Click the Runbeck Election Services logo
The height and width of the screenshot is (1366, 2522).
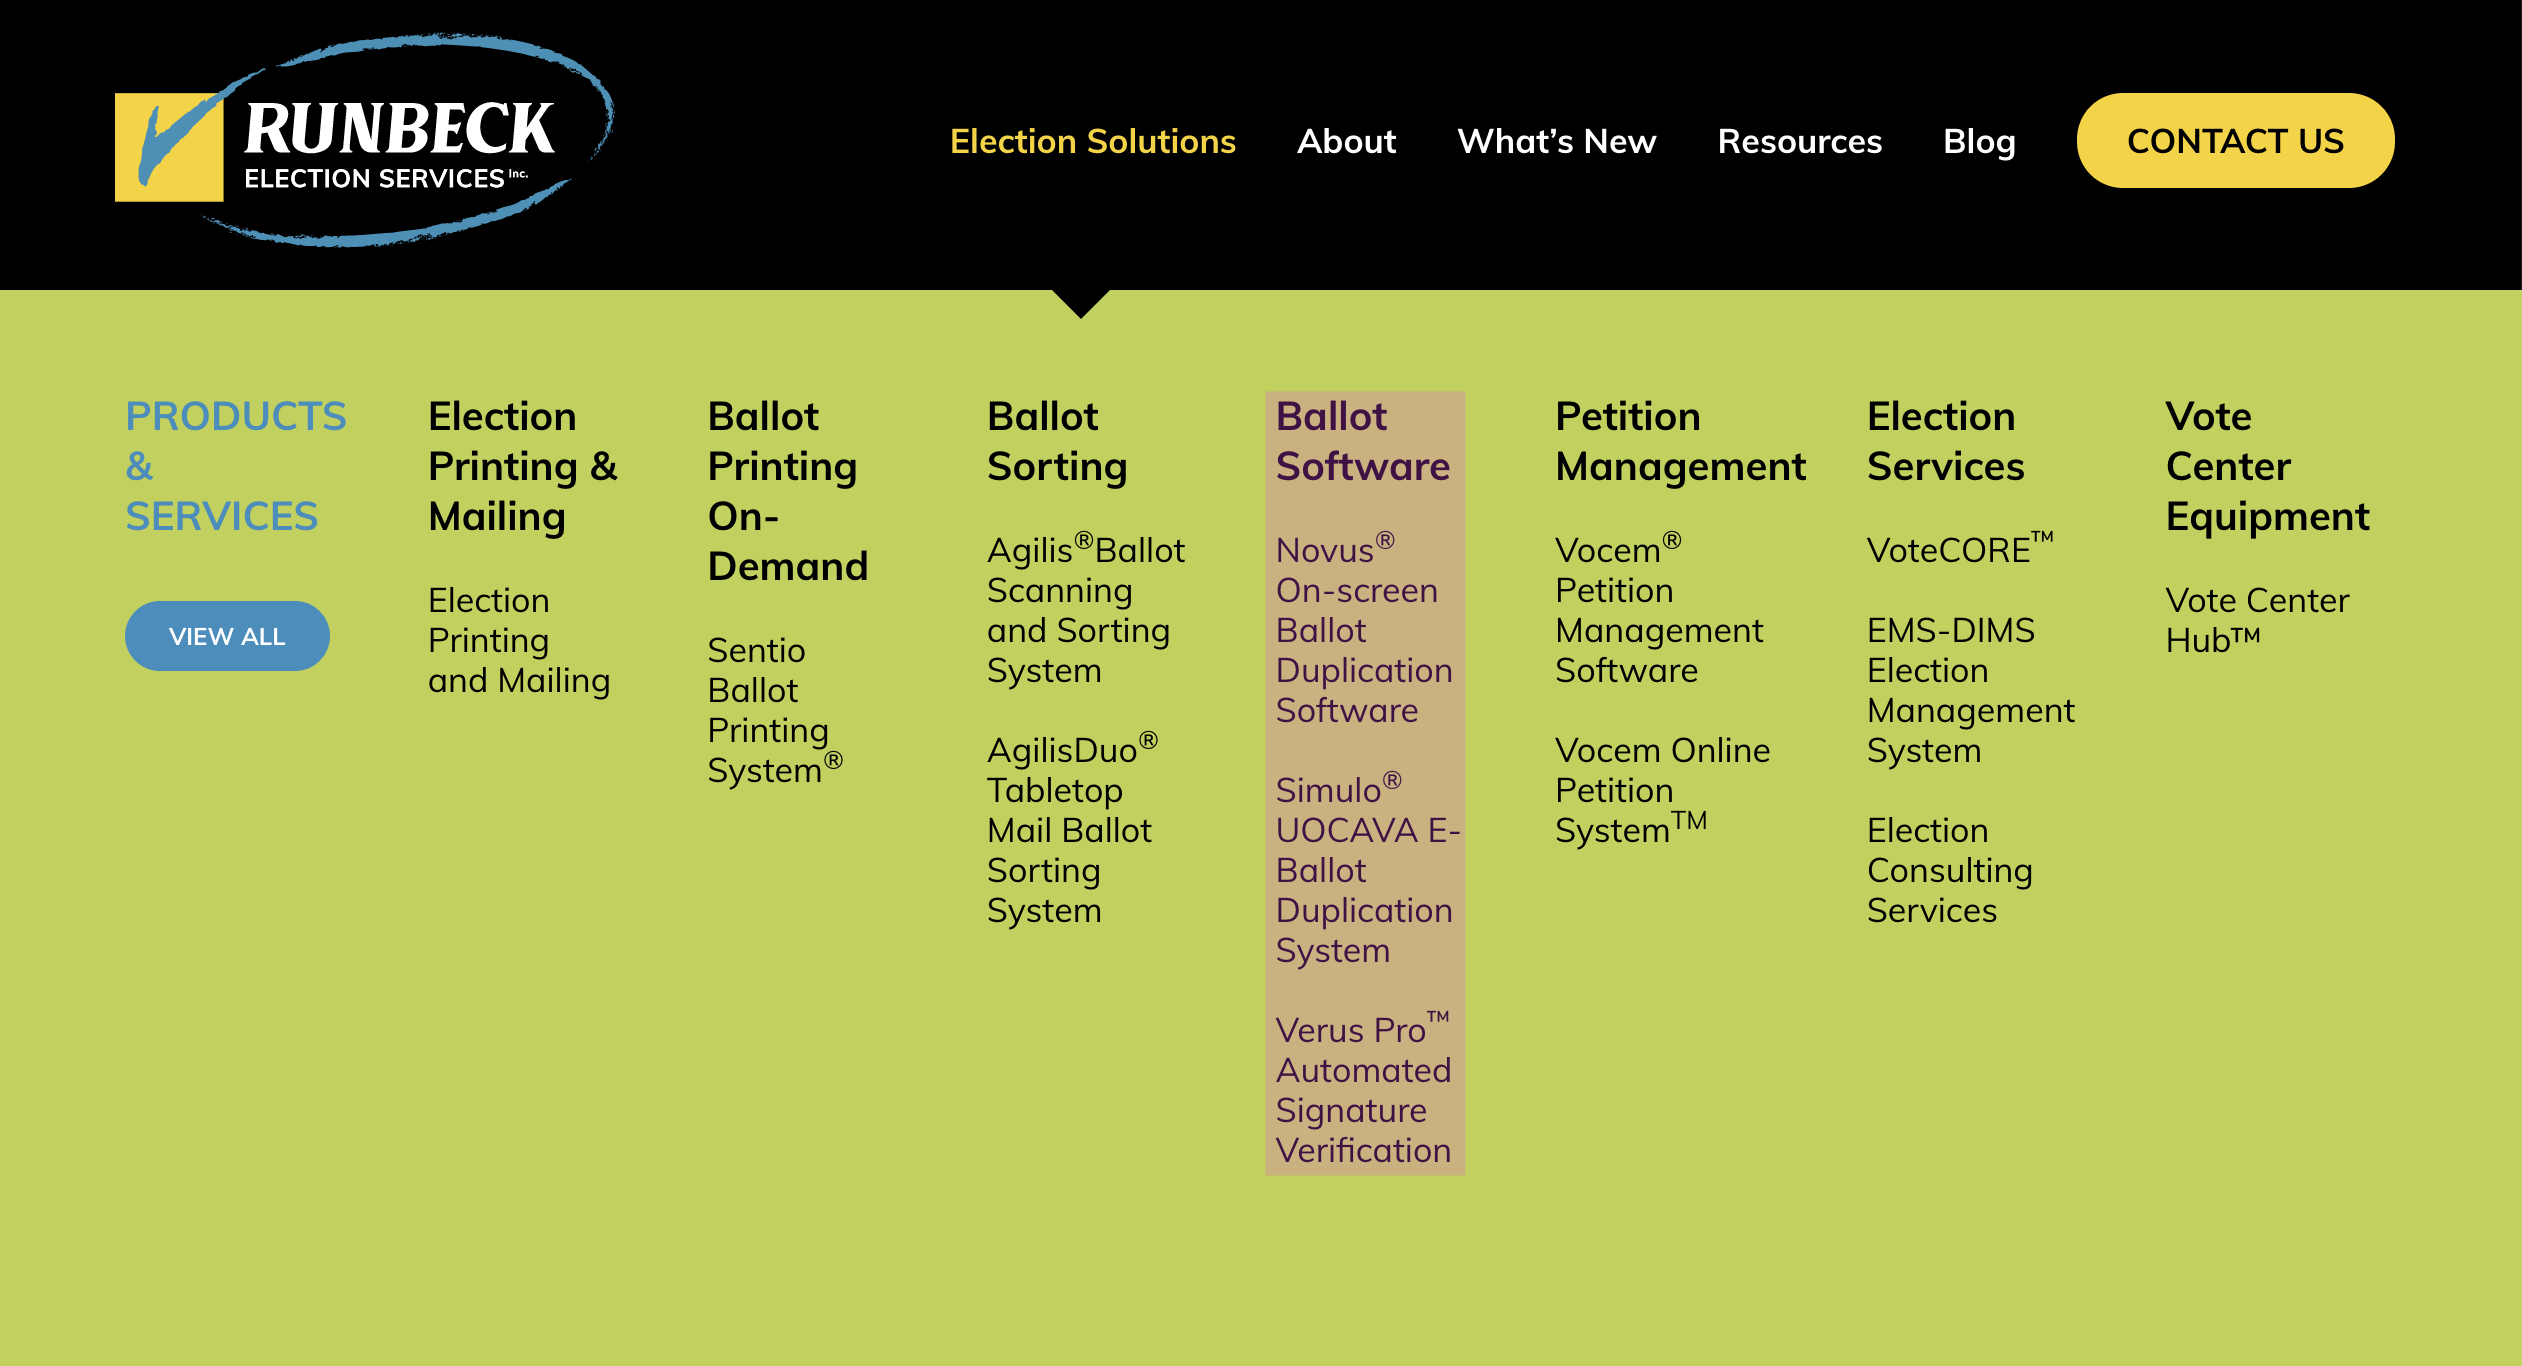pyautogui.click(x=364, y=141)
